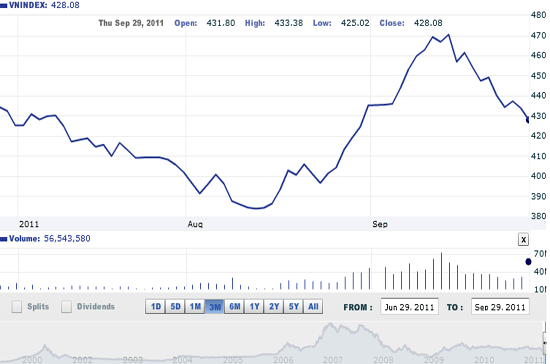550x364 pixels.
Task: Select the 5D time range
Action: point(175,307)
